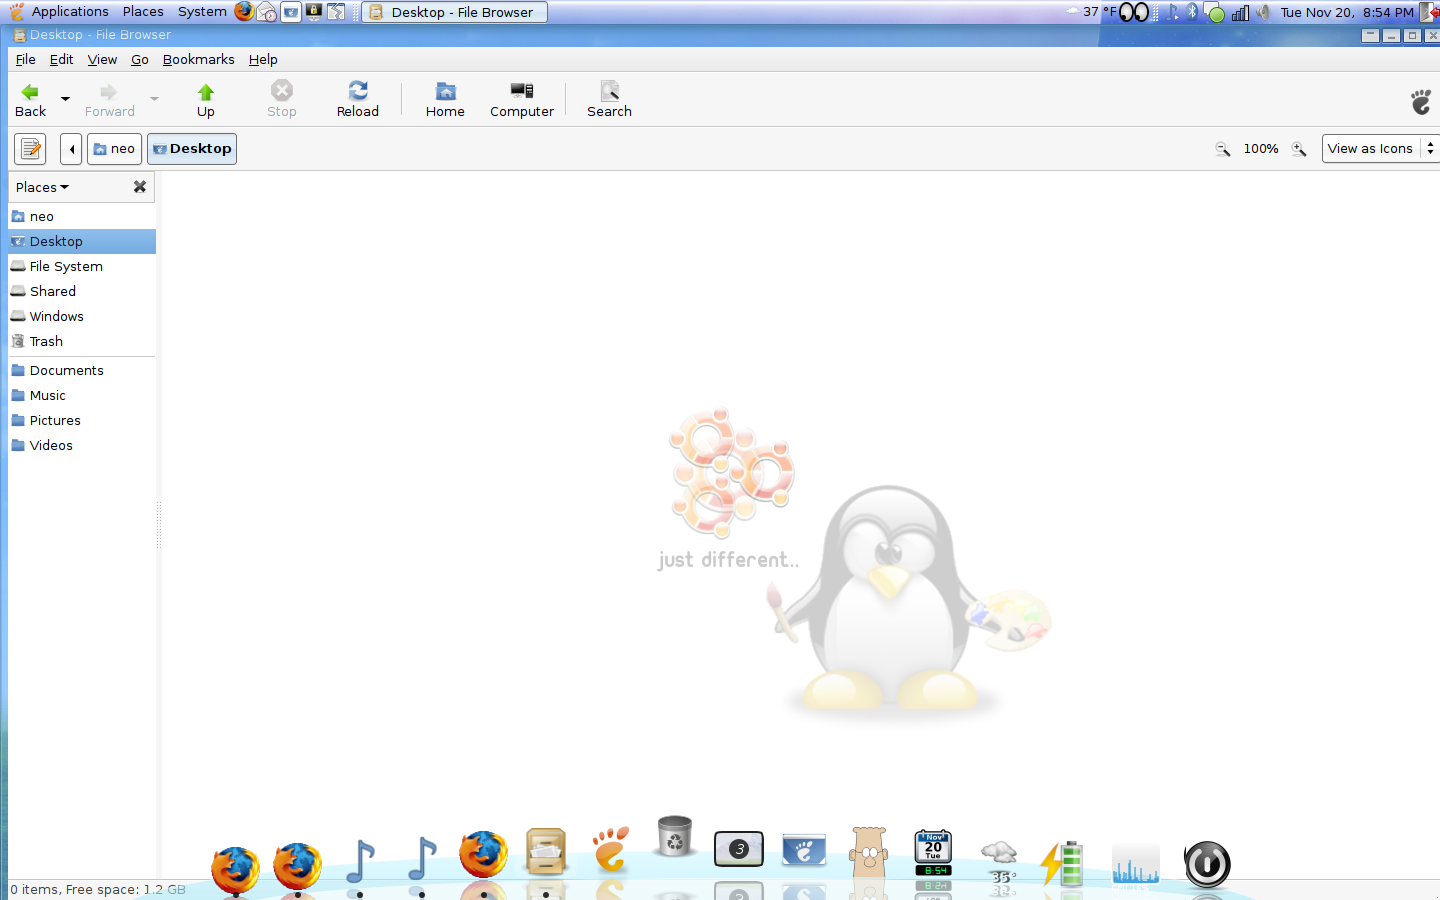Open the trash can in dock
1440x900 pixels.
pyautogui.click(x=675, y=836)
